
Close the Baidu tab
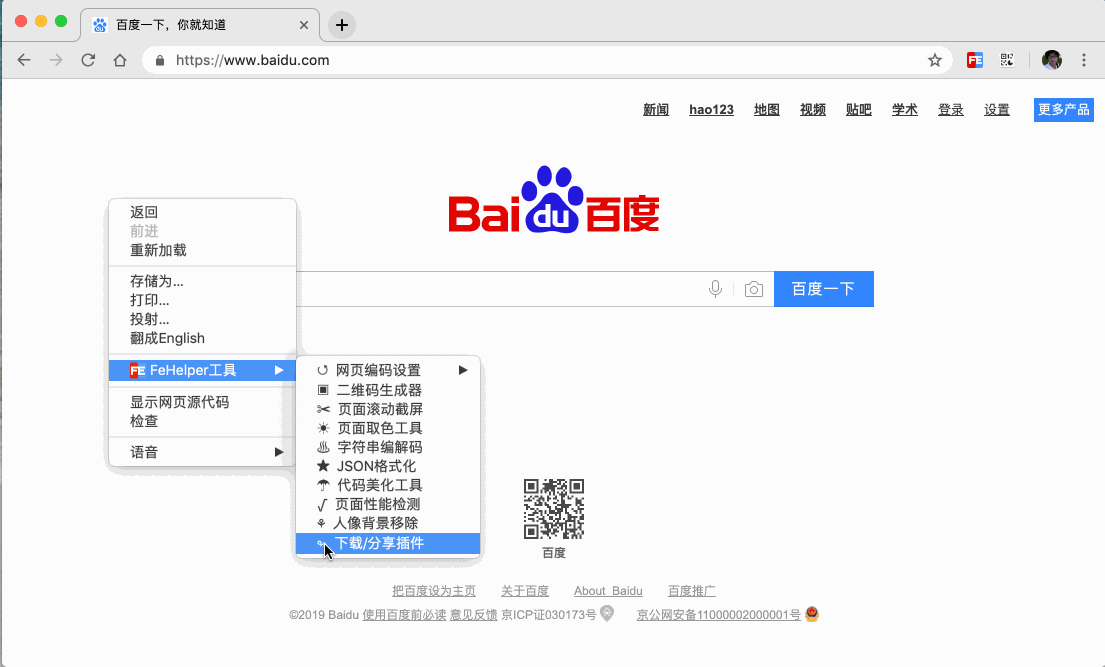pyautogui.click(x=304, y=25)
